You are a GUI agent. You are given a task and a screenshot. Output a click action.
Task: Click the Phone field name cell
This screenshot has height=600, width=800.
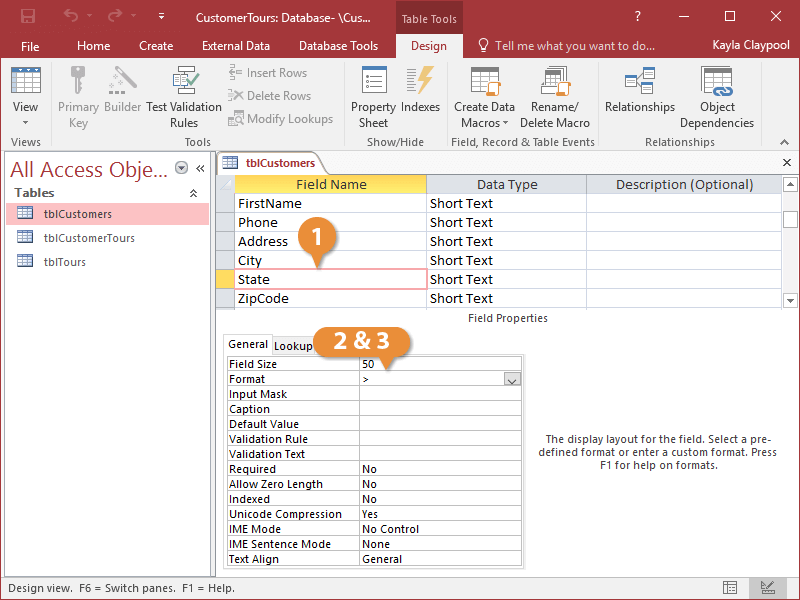click(330, 222)
